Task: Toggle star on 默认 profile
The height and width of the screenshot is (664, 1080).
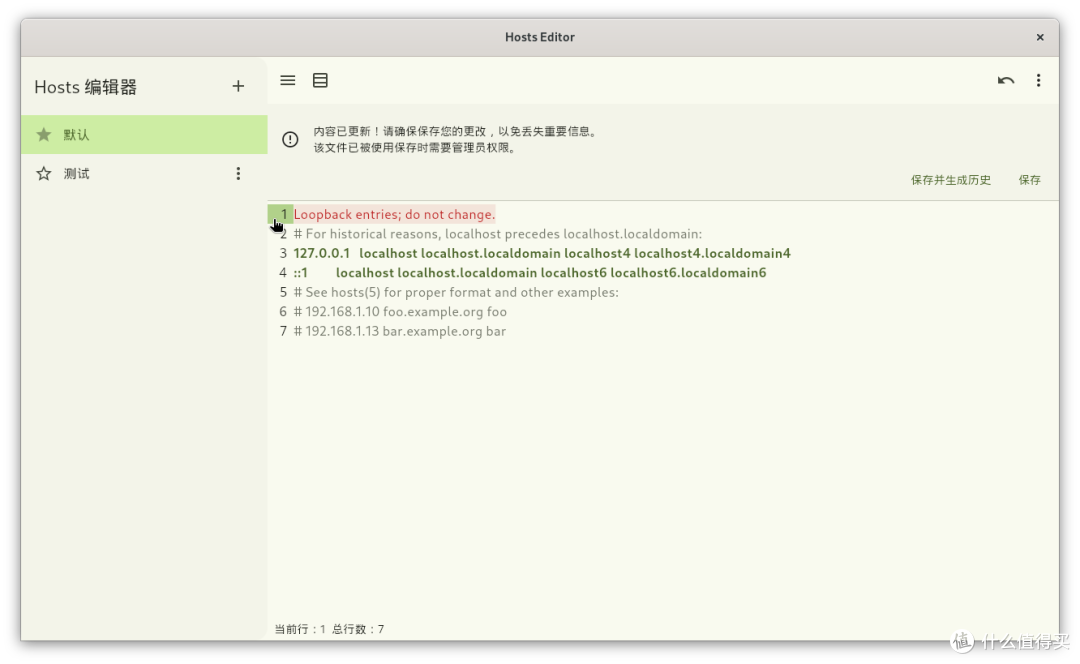Action: pos(43,134)
